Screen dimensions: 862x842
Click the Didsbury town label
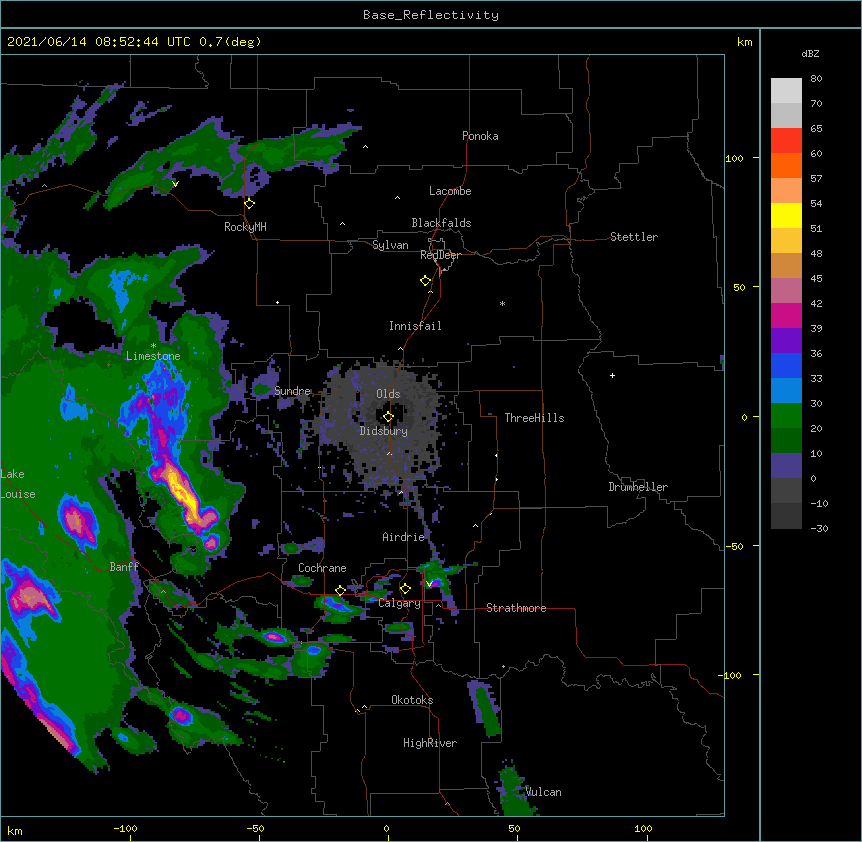[384, 431]
